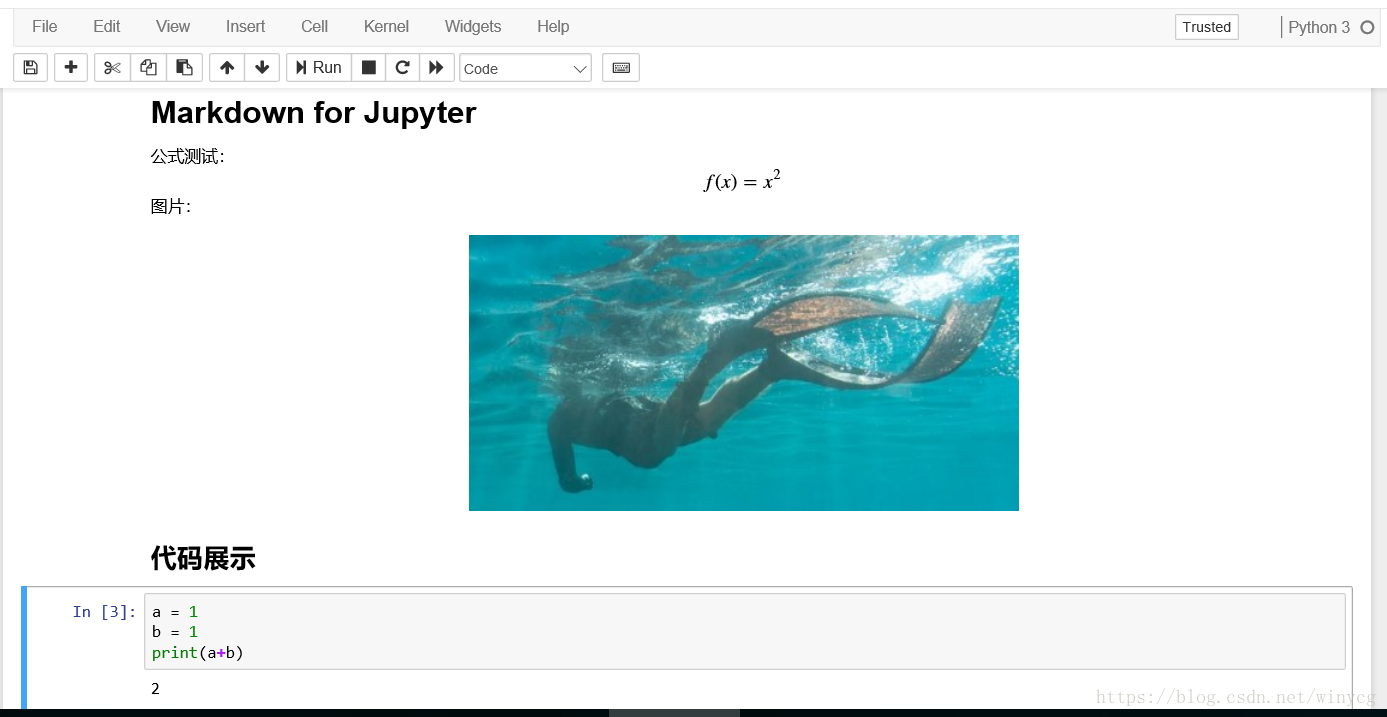
Task: Click the Trusted notebook button
Action: [1206, 27]
